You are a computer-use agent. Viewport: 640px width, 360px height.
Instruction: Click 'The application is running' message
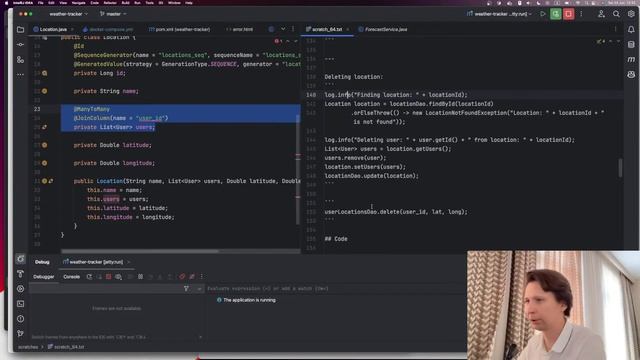[249, 300]
